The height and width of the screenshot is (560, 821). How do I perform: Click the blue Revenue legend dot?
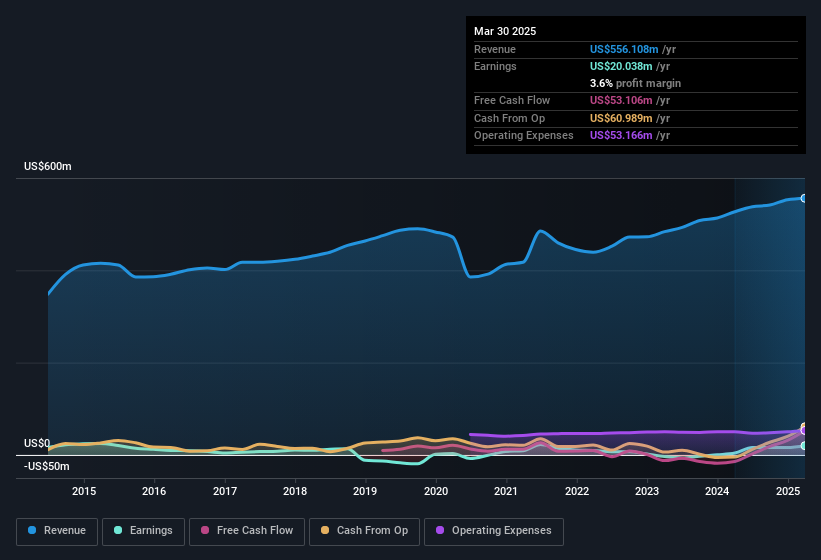[x=32, y=530]
